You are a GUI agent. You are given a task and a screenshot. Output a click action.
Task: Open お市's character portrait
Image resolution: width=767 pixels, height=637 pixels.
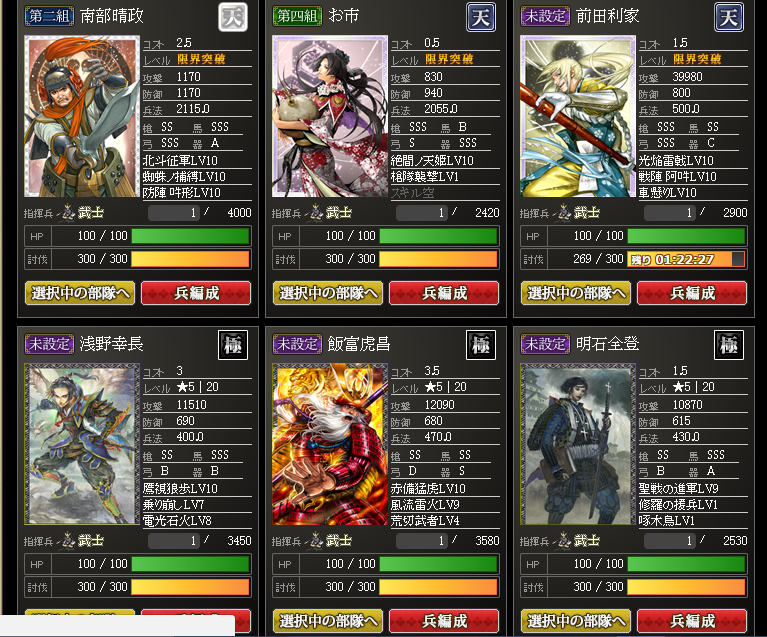330,116
